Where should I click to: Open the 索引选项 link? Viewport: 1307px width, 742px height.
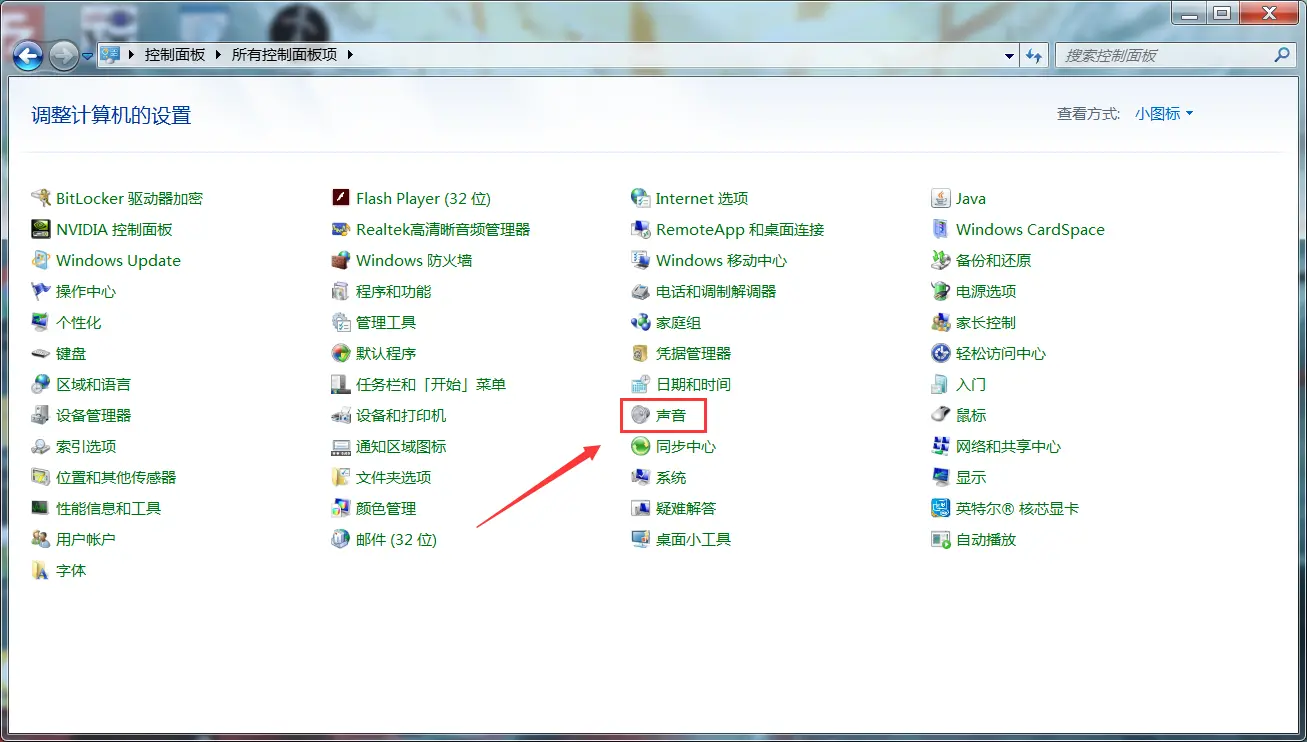click(86, 446)
